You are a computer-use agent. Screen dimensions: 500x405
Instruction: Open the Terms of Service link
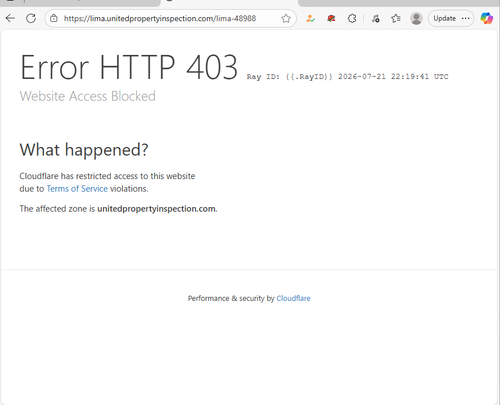pyautogui.click(x=77, y=189)
